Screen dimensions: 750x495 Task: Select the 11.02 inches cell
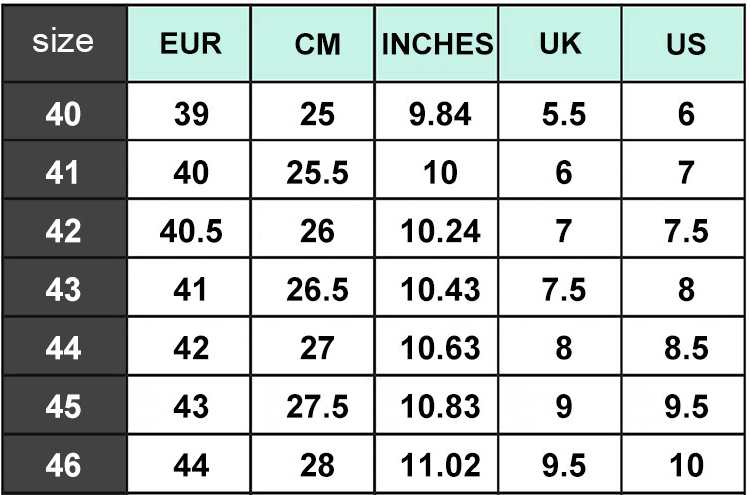[x=438, y=465]
